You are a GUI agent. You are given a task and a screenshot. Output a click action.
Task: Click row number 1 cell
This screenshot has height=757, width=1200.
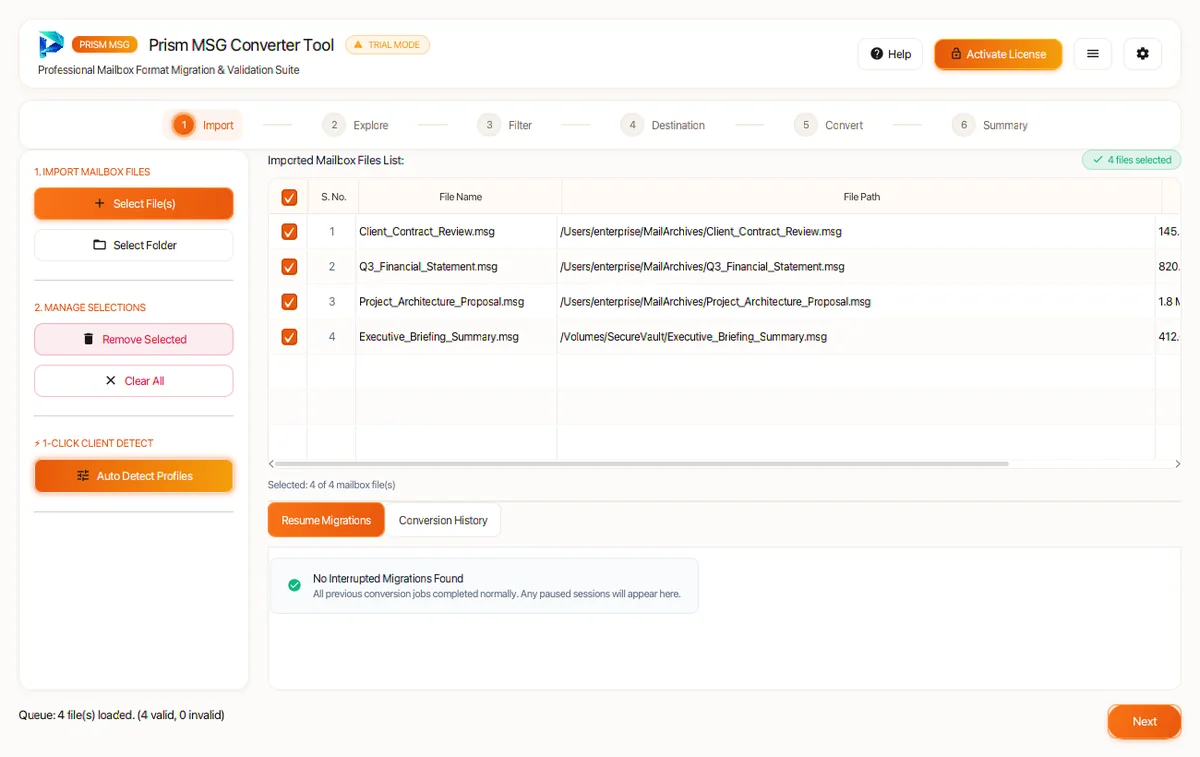click(332, 232)
